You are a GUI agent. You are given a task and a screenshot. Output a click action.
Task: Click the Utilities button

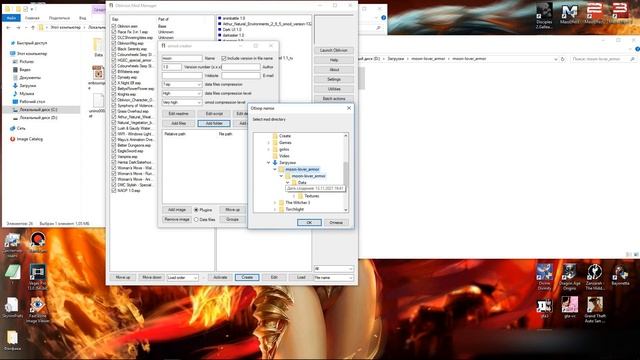pyautogui.click(x=334, y=89)
